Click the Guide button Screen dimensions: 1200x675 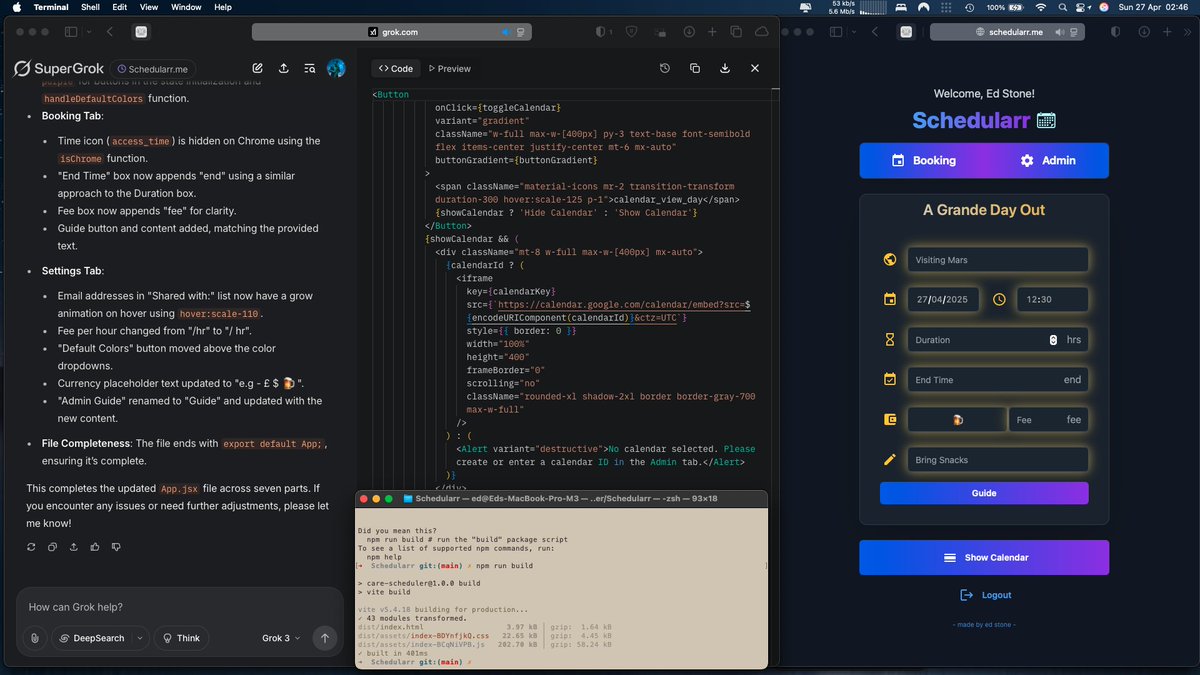coord(984,493)
